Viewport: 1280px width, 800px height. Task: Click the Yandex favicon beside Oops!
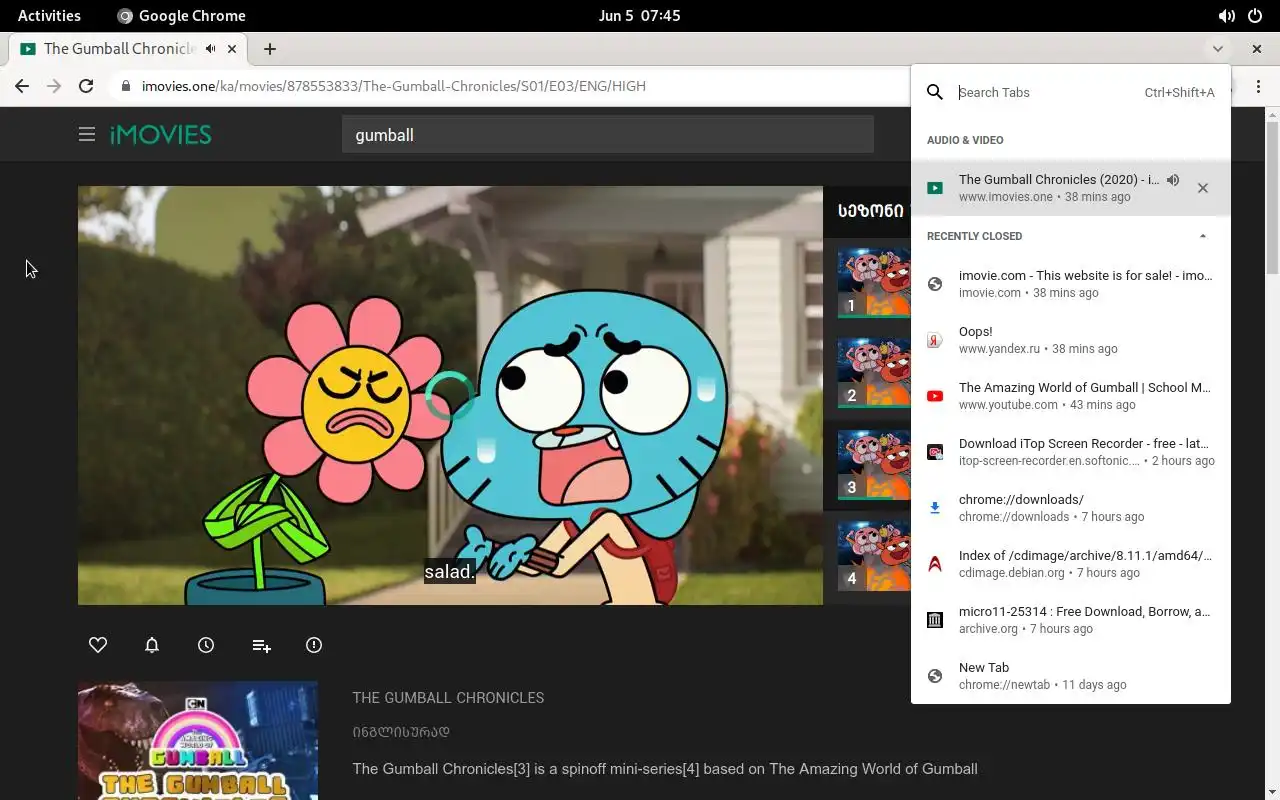tap(935, 340)
